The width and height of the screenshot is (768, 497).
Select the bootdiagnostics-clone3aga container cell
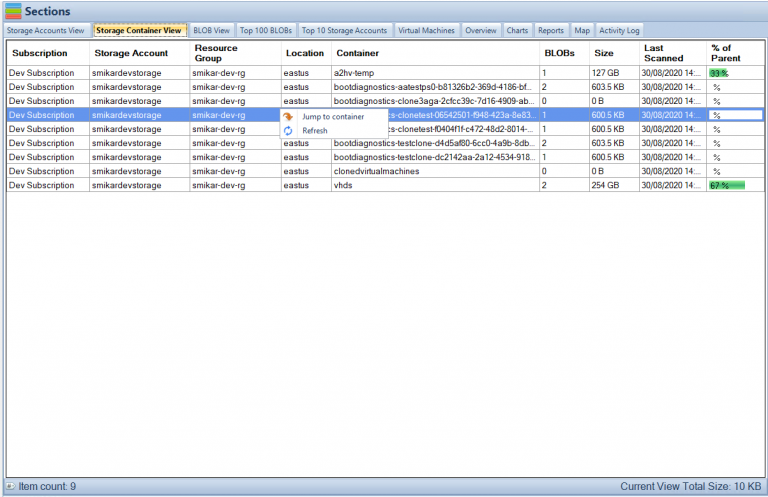pos(435,101)
